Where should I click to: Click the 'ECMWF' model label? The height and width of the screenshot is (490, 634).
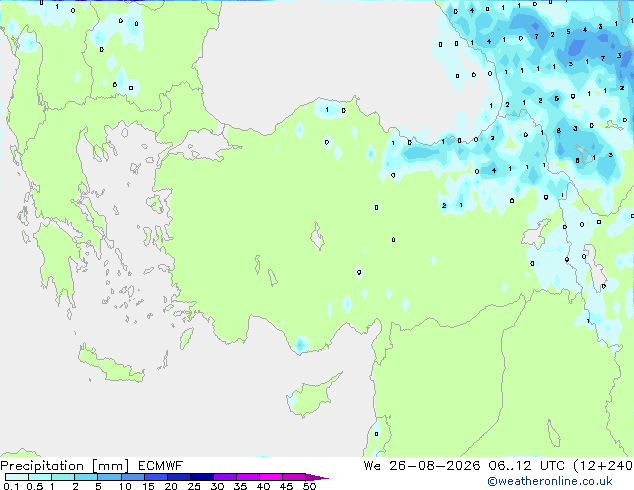[x=161, y=466]
